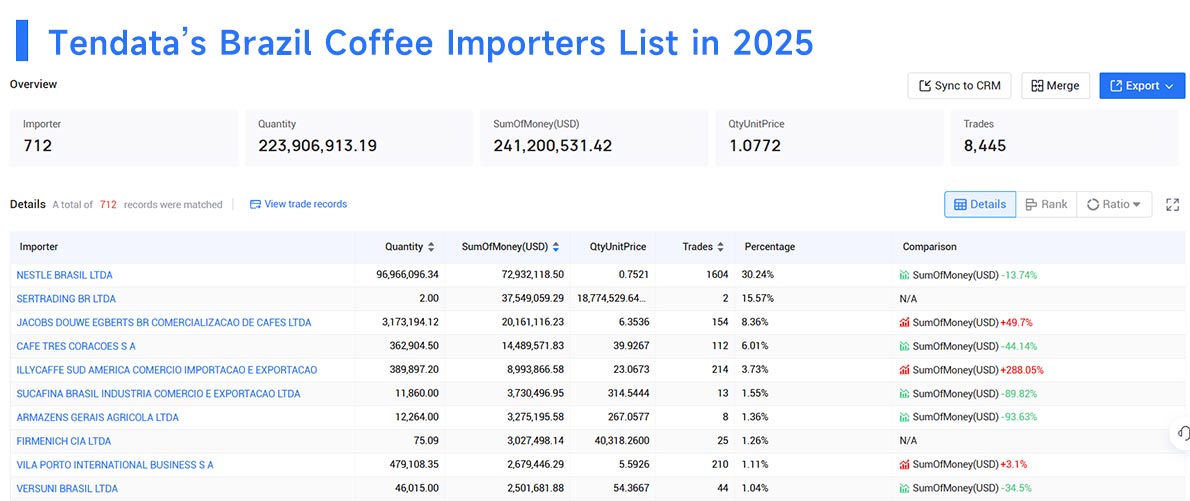
Task: Click comparison chart icon in ILLYCAFFE row
Action: tap(904, 370)
